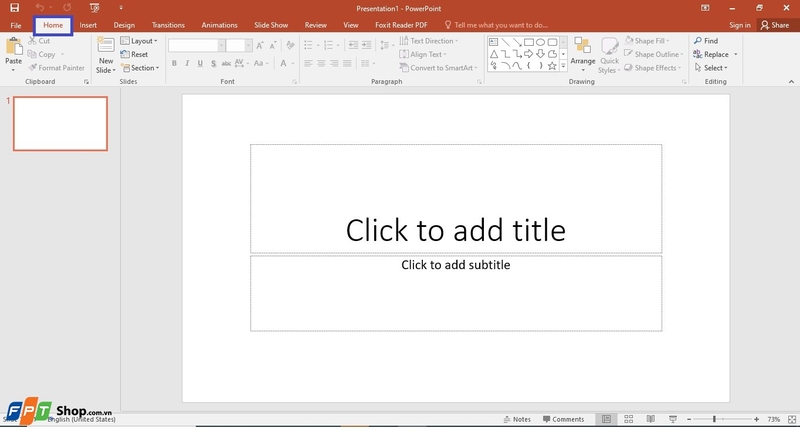Viewport: 800px width, 431px height.
Task: Click the Zoom Out minus button
Action: click(689, 419)
